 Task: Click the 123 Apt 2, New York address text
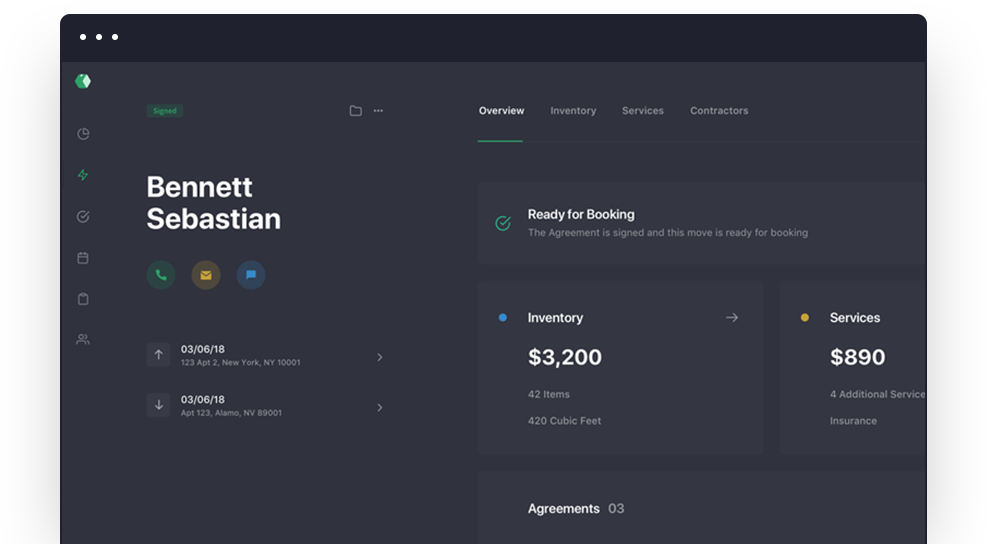(240, 363)
